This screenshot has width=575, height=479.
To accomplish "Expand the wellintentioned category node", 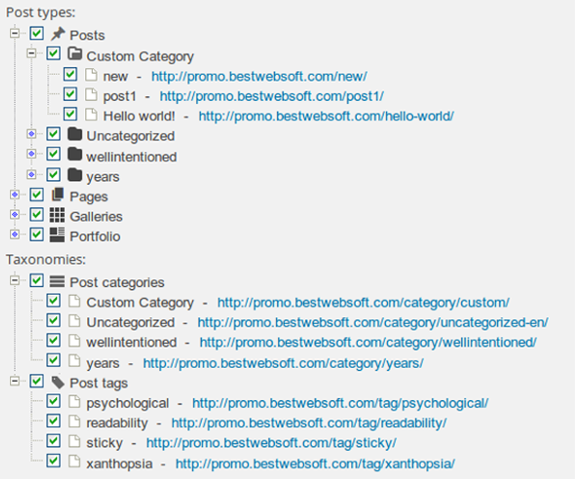I will pyautogui.click(x=32, y=154).
